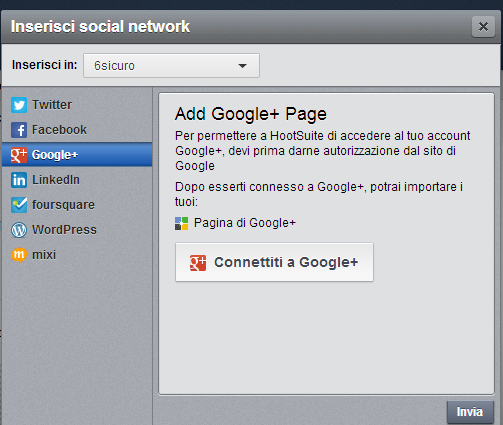The width and height of the screenshot is (503, 425).
Task: Click the Pagina di Google+ colored squares icon
Action: (x=182, y=223)
